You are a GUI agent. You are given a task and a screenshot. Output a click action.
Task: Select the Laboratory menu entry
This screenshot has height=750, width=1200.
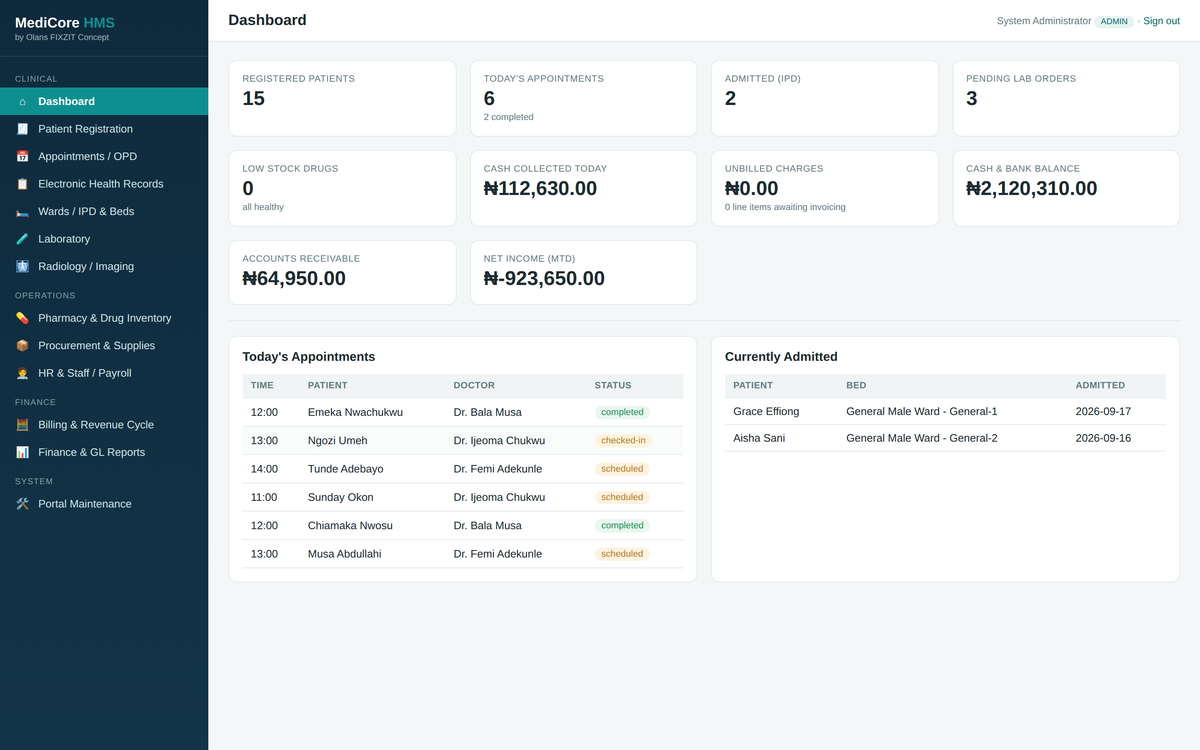[104, 239]
